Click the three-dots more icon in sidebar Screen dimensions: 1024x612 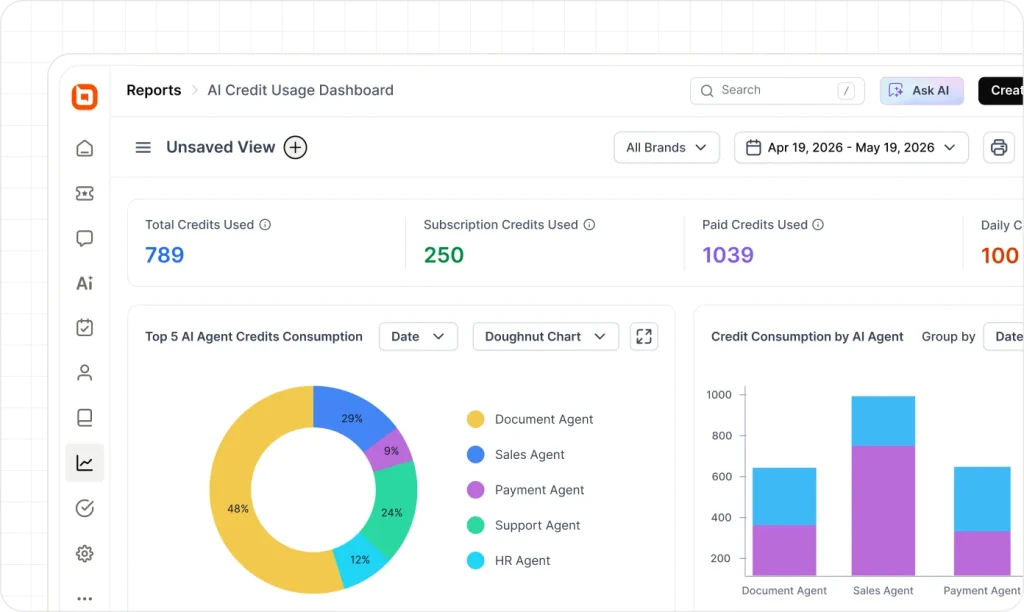[85, 598]
